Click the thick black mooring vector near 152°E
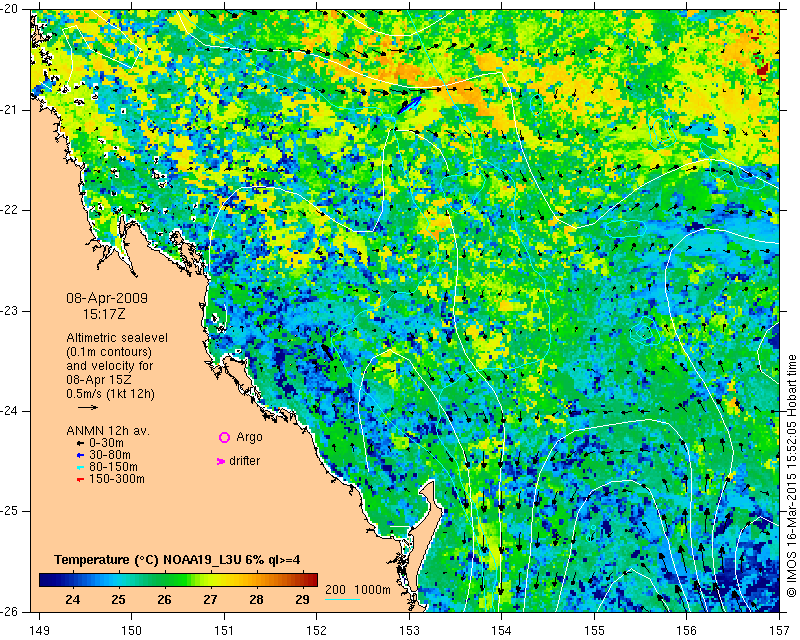This screenshot has width=800, height=640. pyautogui.click(x=327, y=352)
